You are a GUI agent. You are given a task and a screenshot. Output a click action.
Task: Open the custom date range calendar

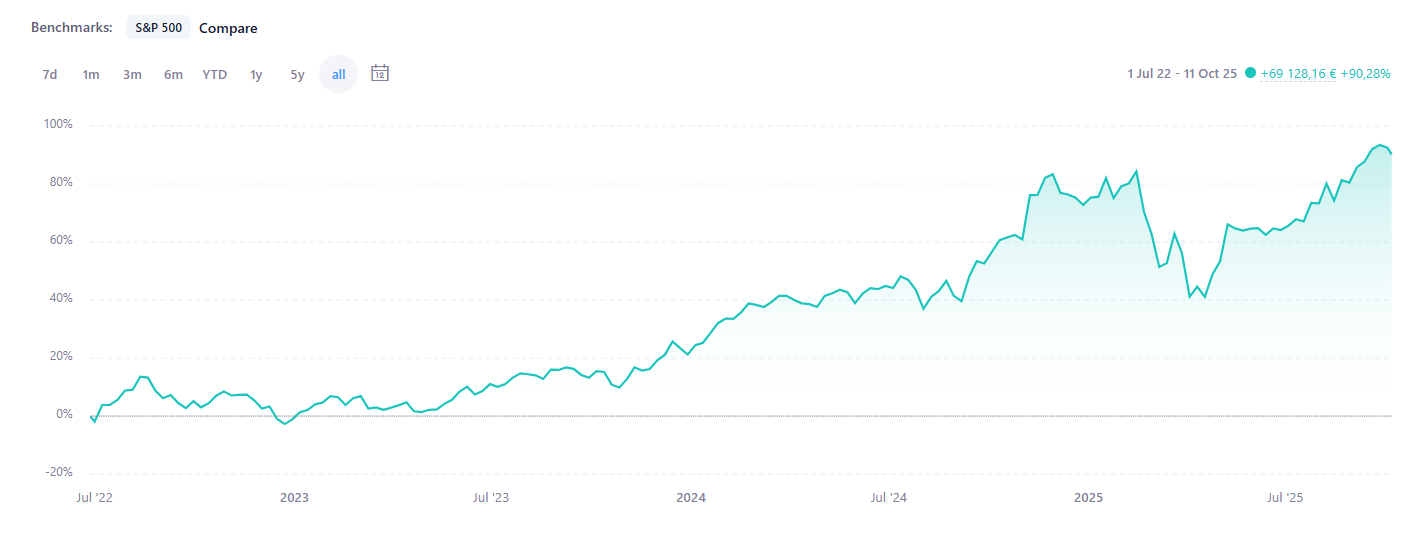pyautogui.click(x=380, y=73)
